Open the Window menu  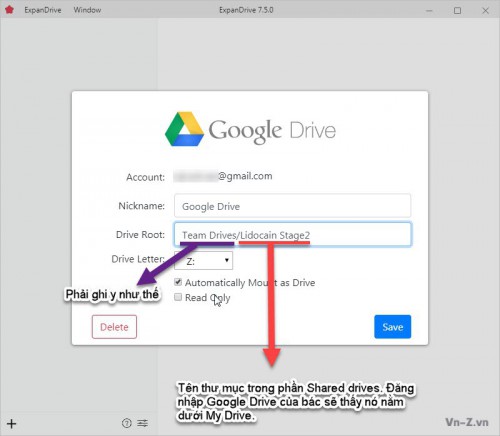(x=87, y=10)
